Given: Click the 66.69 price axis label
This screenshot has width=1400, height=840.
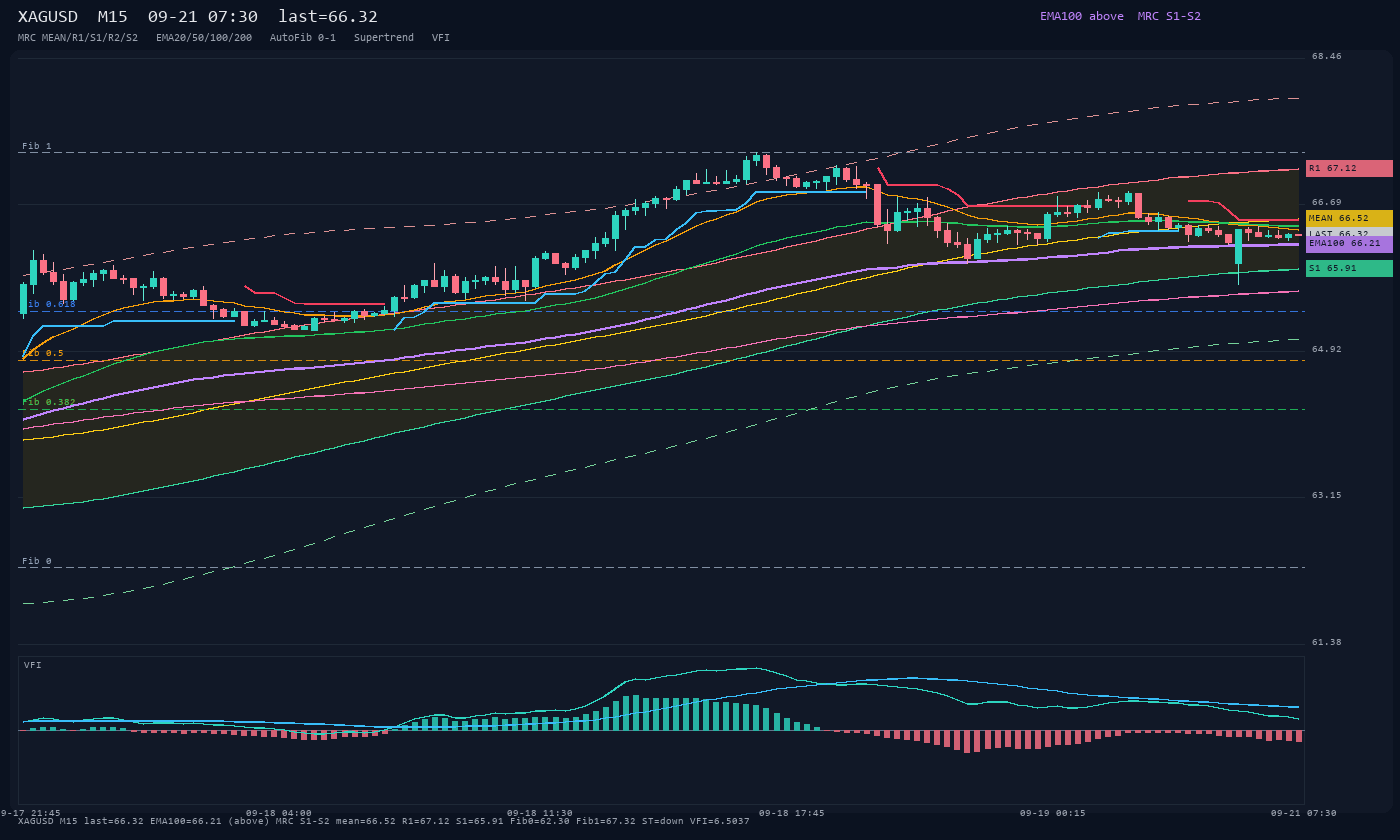Looking at the screenshot, I should (x=1327, y=203).
